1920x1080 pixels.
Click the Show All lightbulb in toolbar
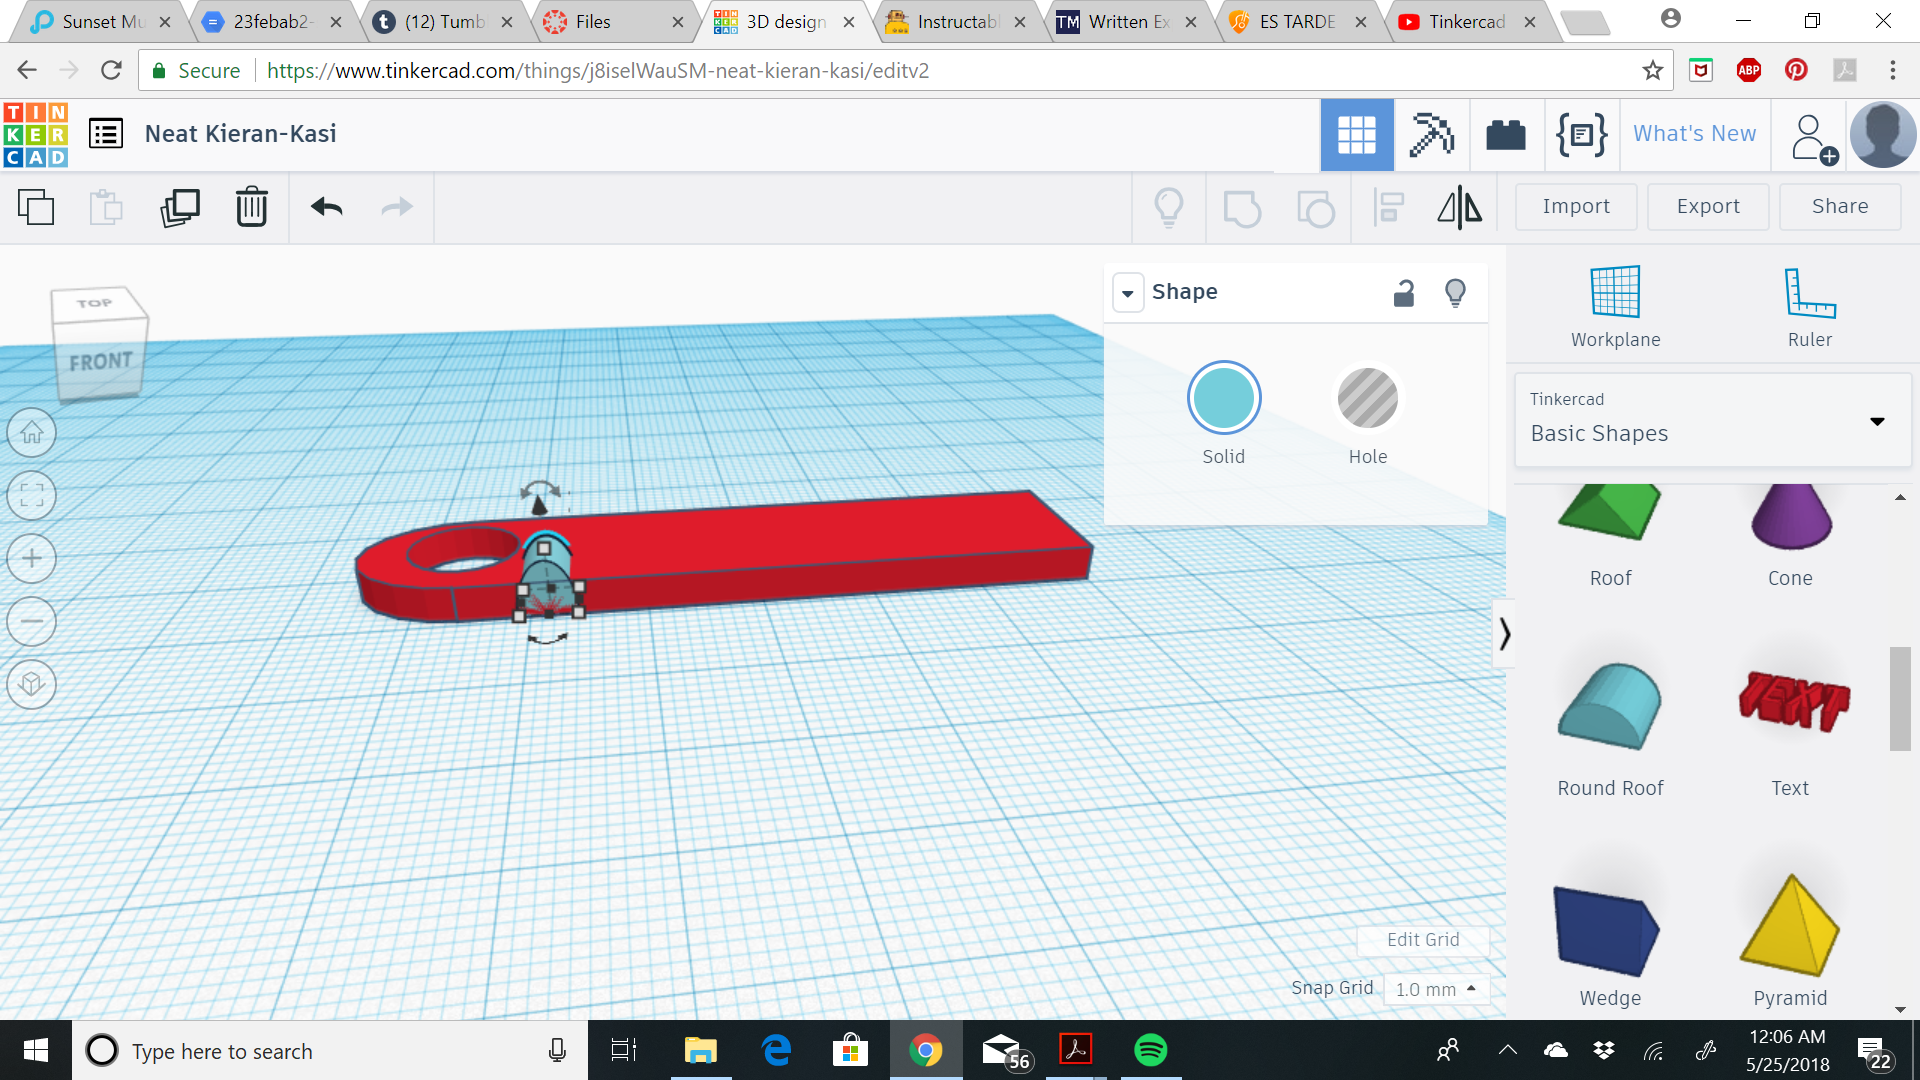click(1169, 208)
